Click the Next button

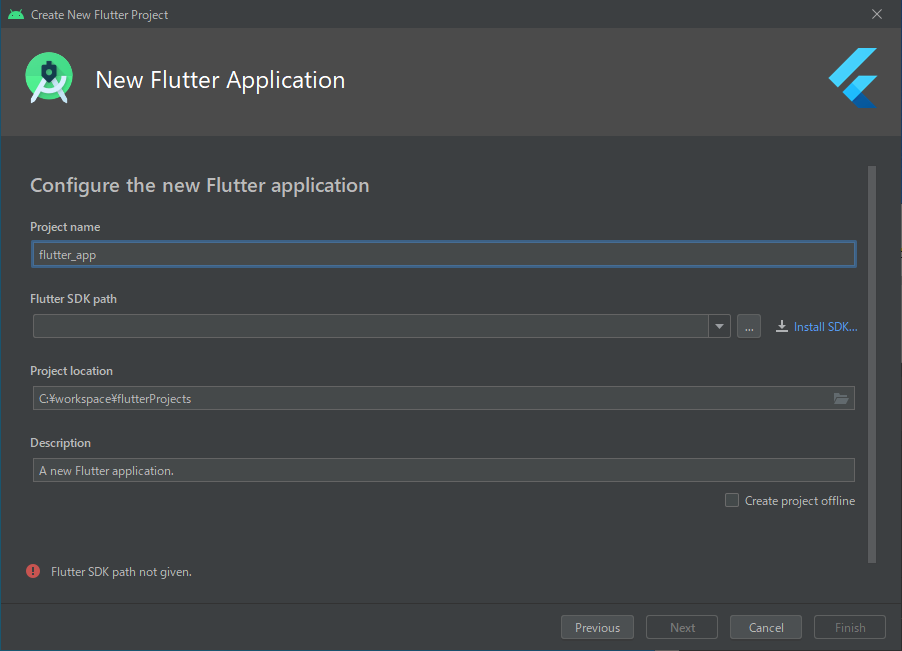click(x=682, y=627)
